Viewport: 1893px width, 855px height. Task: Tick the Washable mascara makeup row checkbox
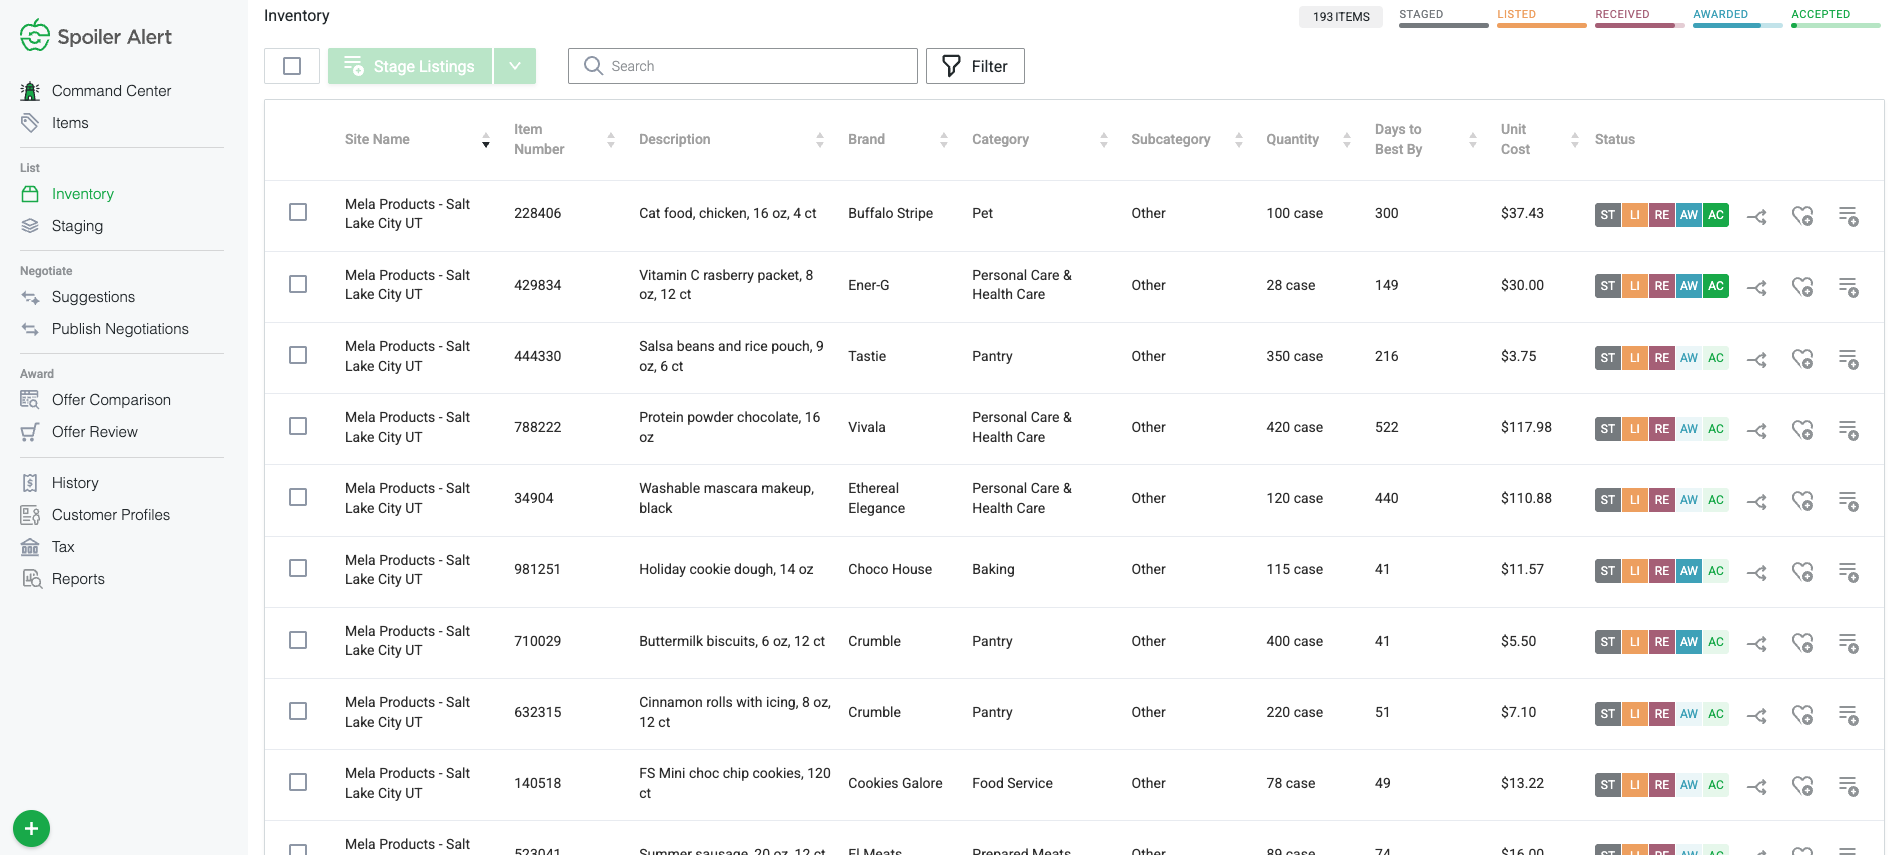tap(298, 497)
